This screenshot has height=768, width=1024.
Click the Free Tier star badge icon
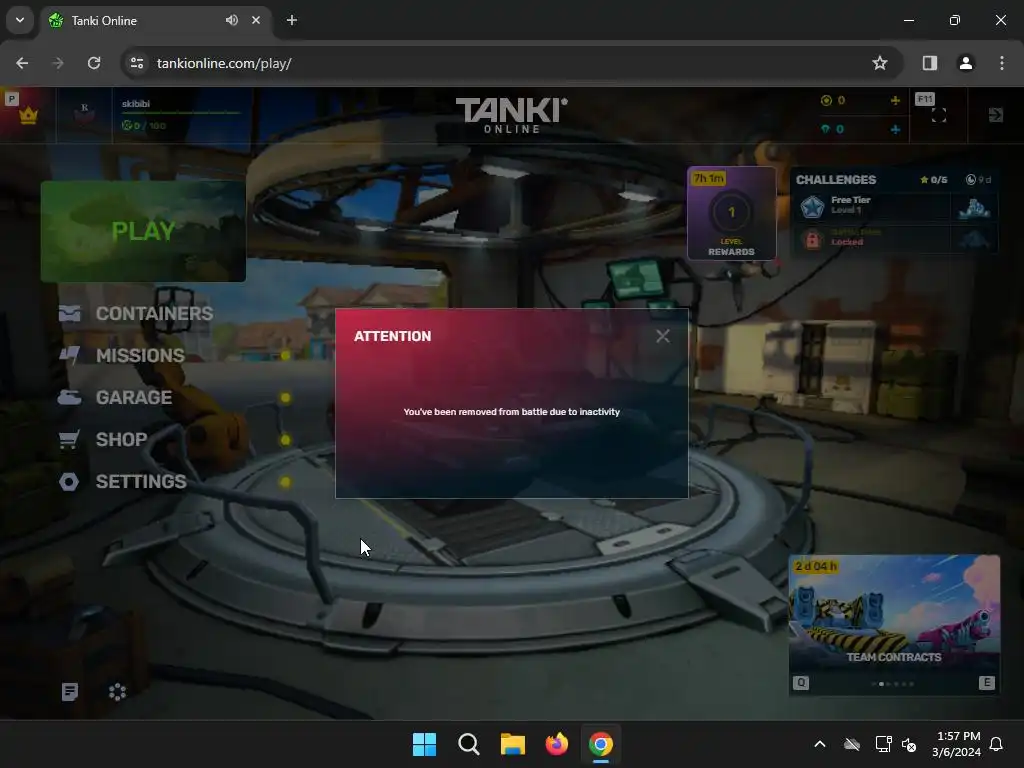click(x=812, y=208)
